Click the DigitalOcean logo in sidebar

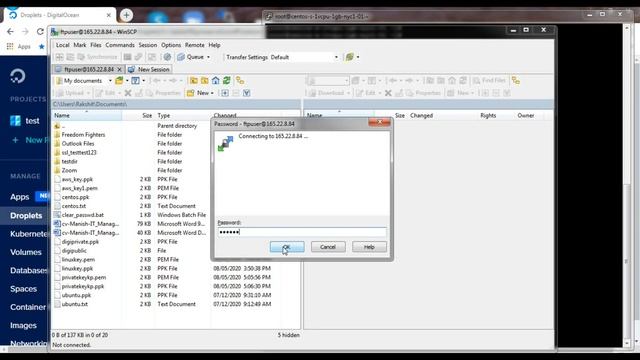tap(18, 76)
